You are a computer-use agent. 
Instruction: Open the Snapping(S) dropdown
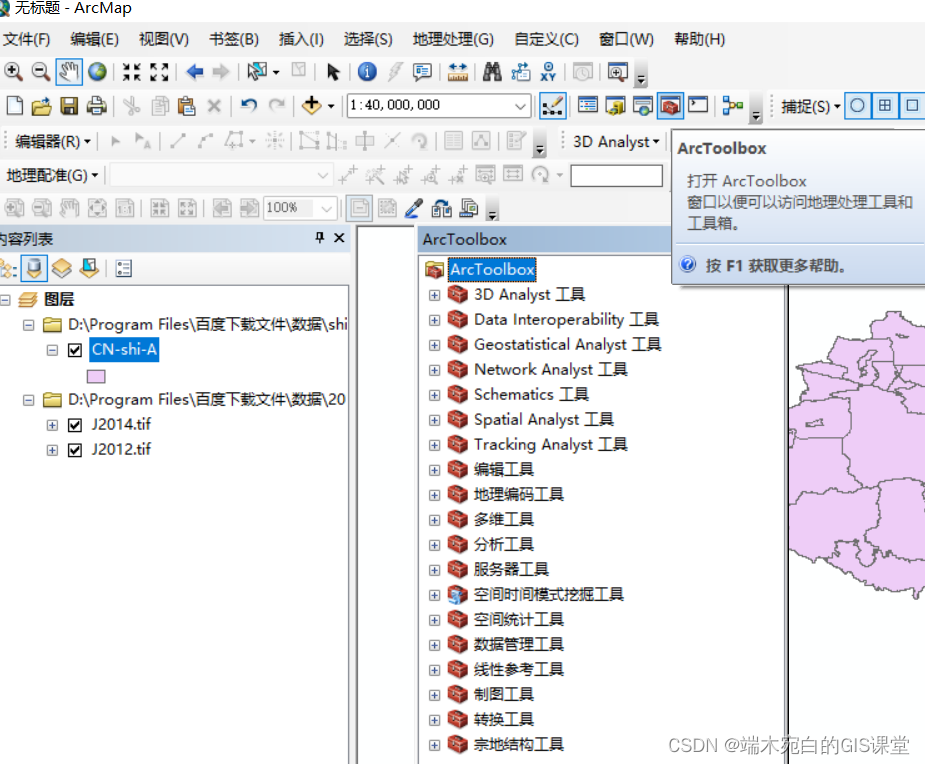coord(811,107)
